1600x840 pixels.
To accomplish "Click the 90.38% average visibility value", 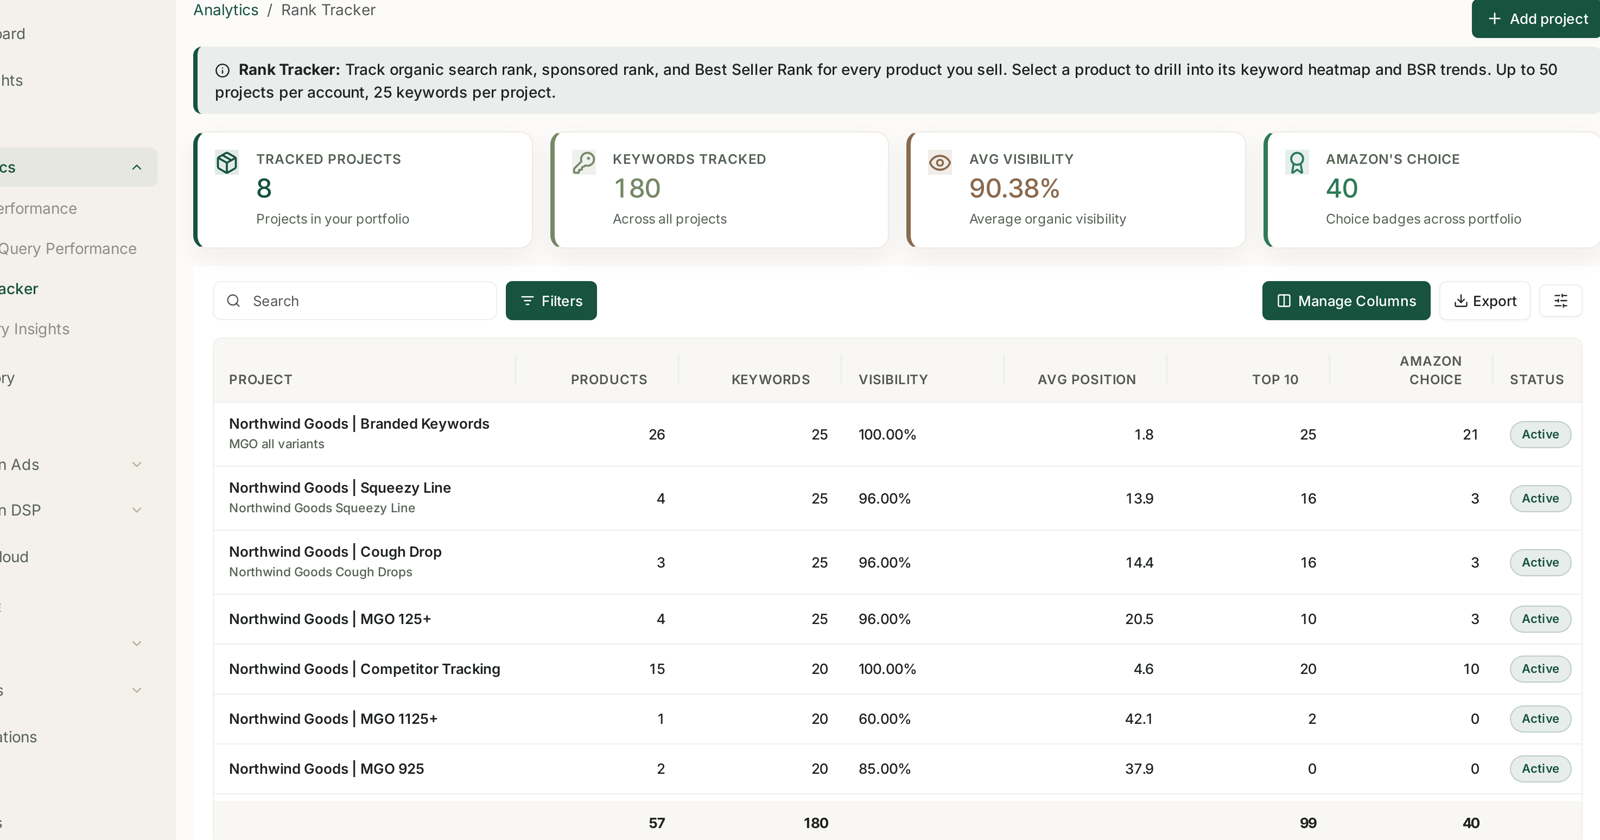I will point(1014,188).
